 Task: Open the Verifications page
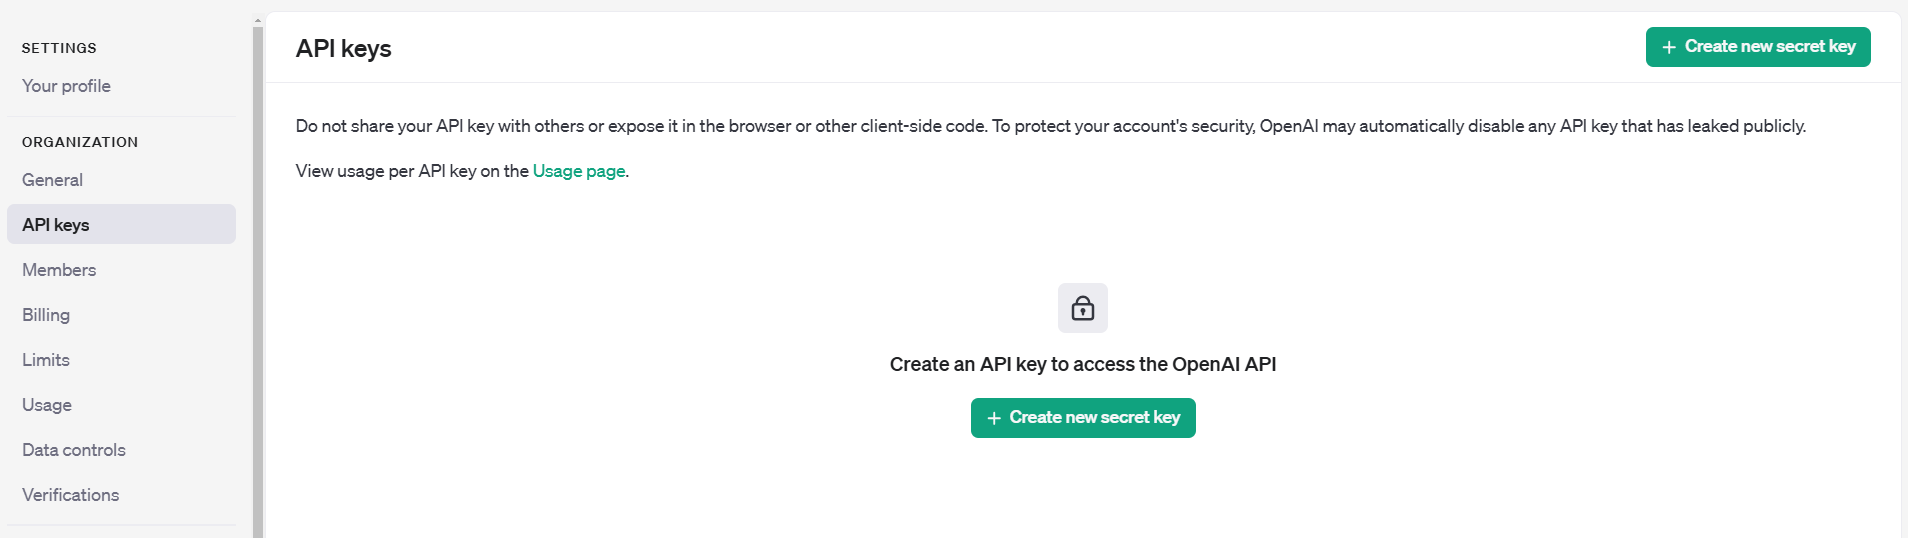click(x=70, y=495)
